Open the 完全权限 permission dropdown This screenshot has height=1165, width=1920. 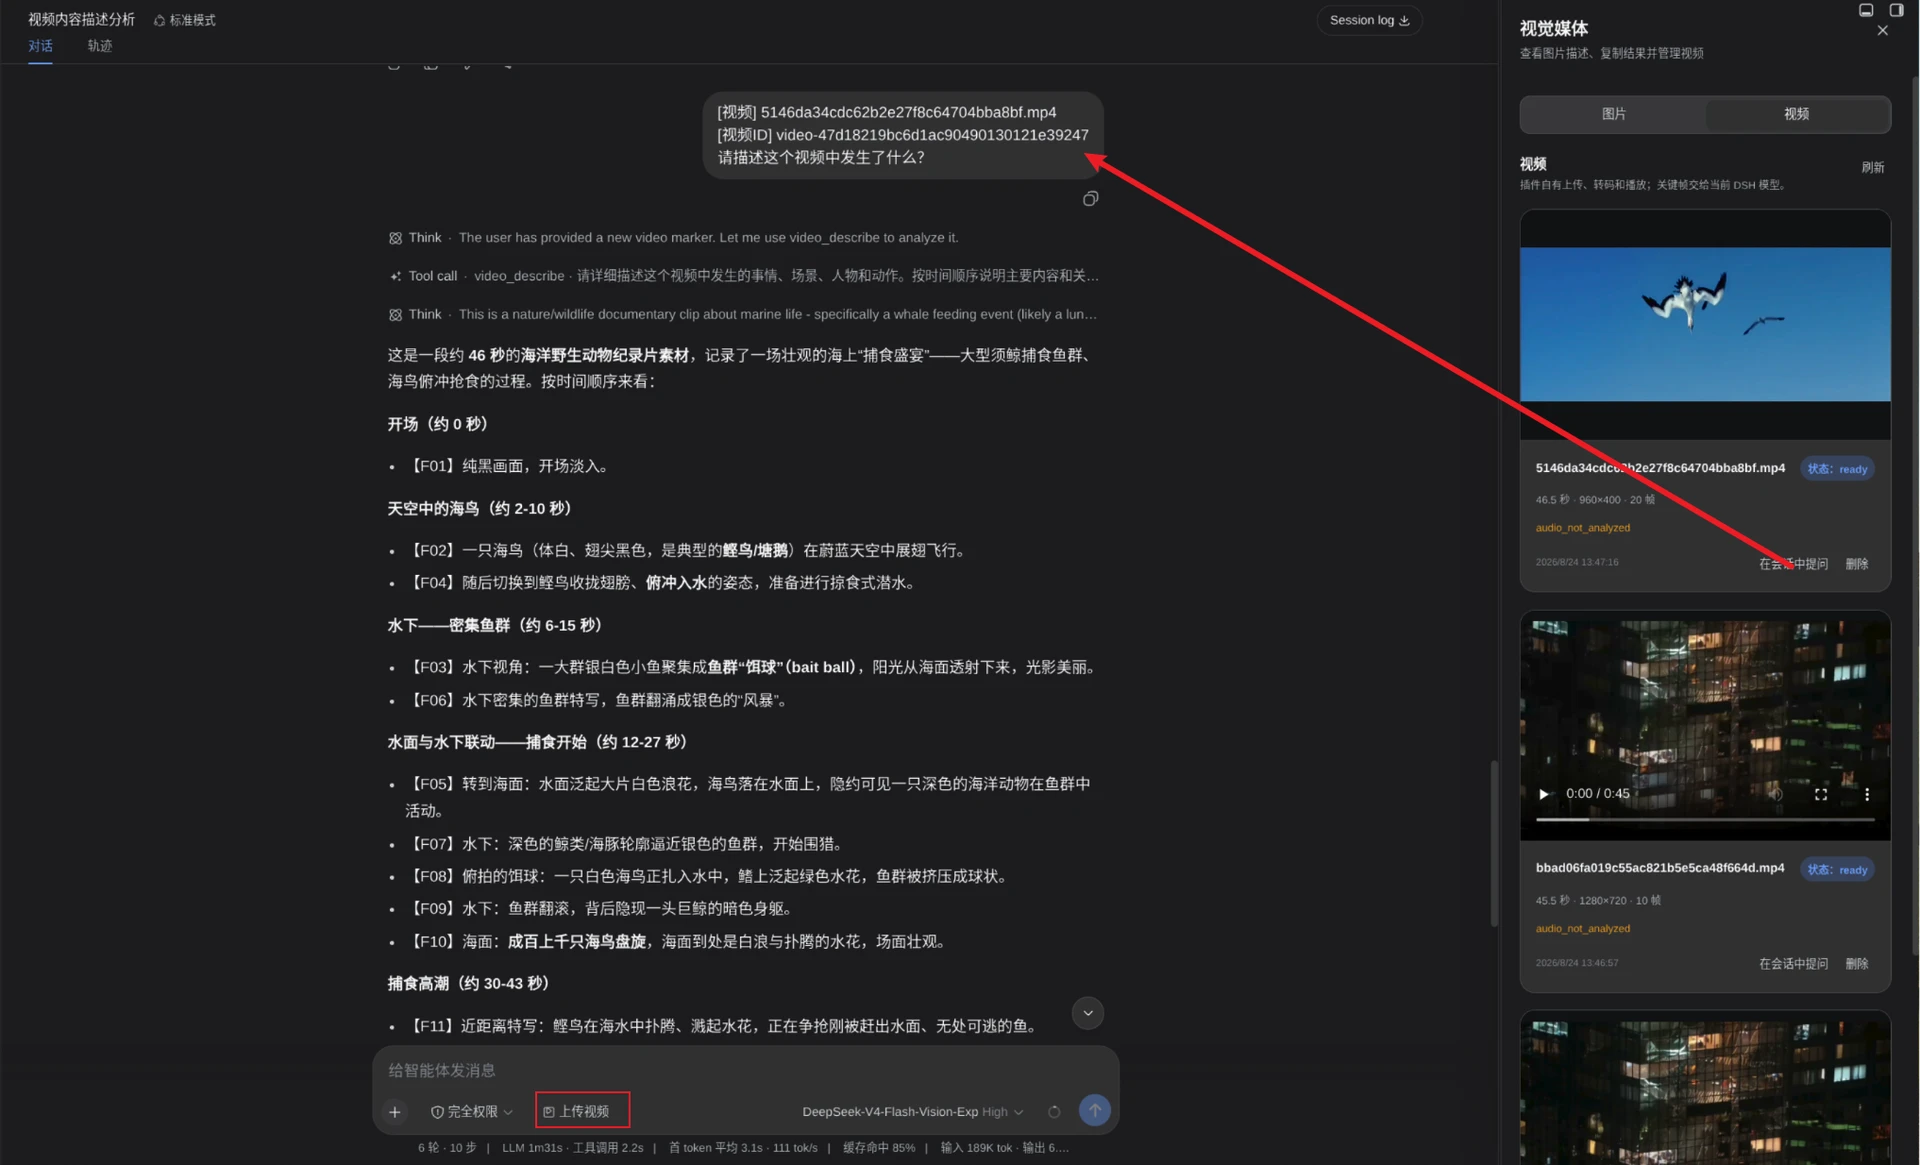(471, 1112)
